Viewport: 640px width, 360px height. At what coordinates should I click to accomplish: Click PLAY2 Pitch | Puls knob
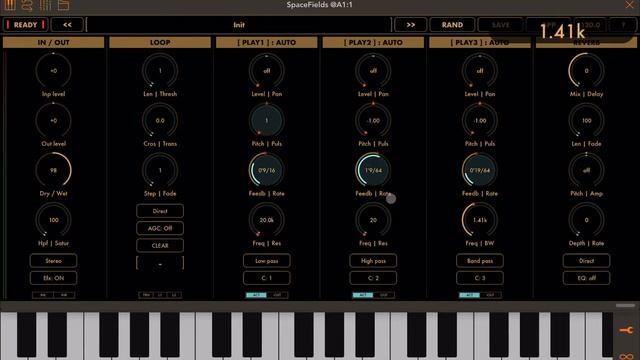373,120
